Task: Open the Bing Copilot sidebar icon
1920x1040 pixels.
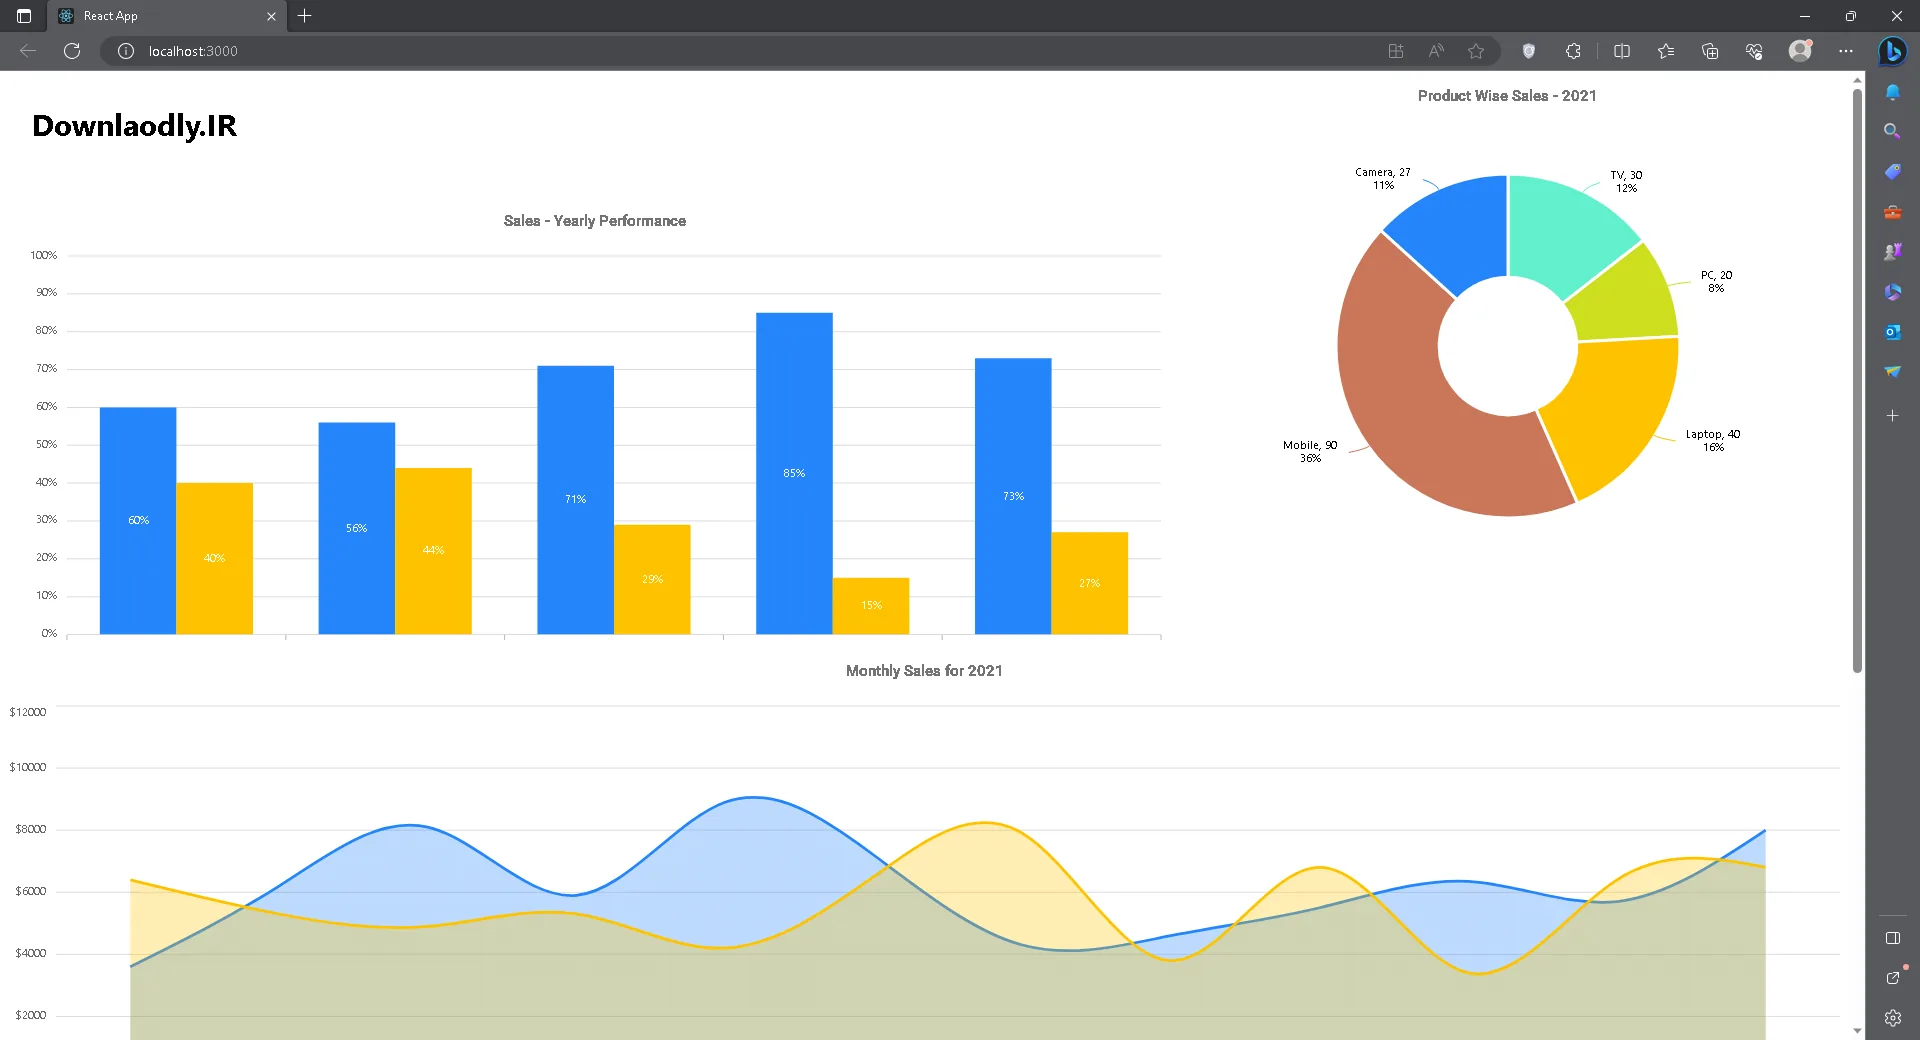Action: [x=1892, y=51]
